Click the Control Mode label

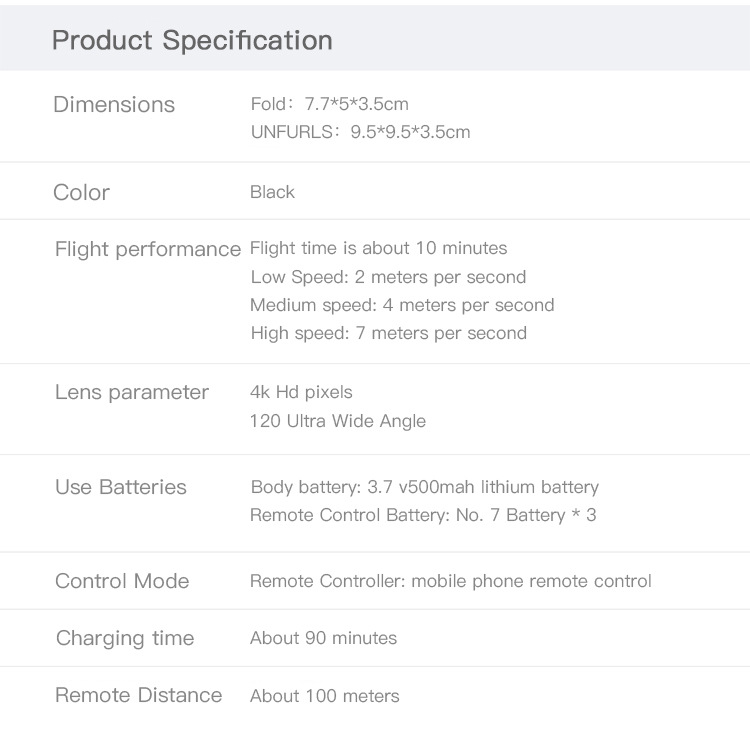pos(122,581)
